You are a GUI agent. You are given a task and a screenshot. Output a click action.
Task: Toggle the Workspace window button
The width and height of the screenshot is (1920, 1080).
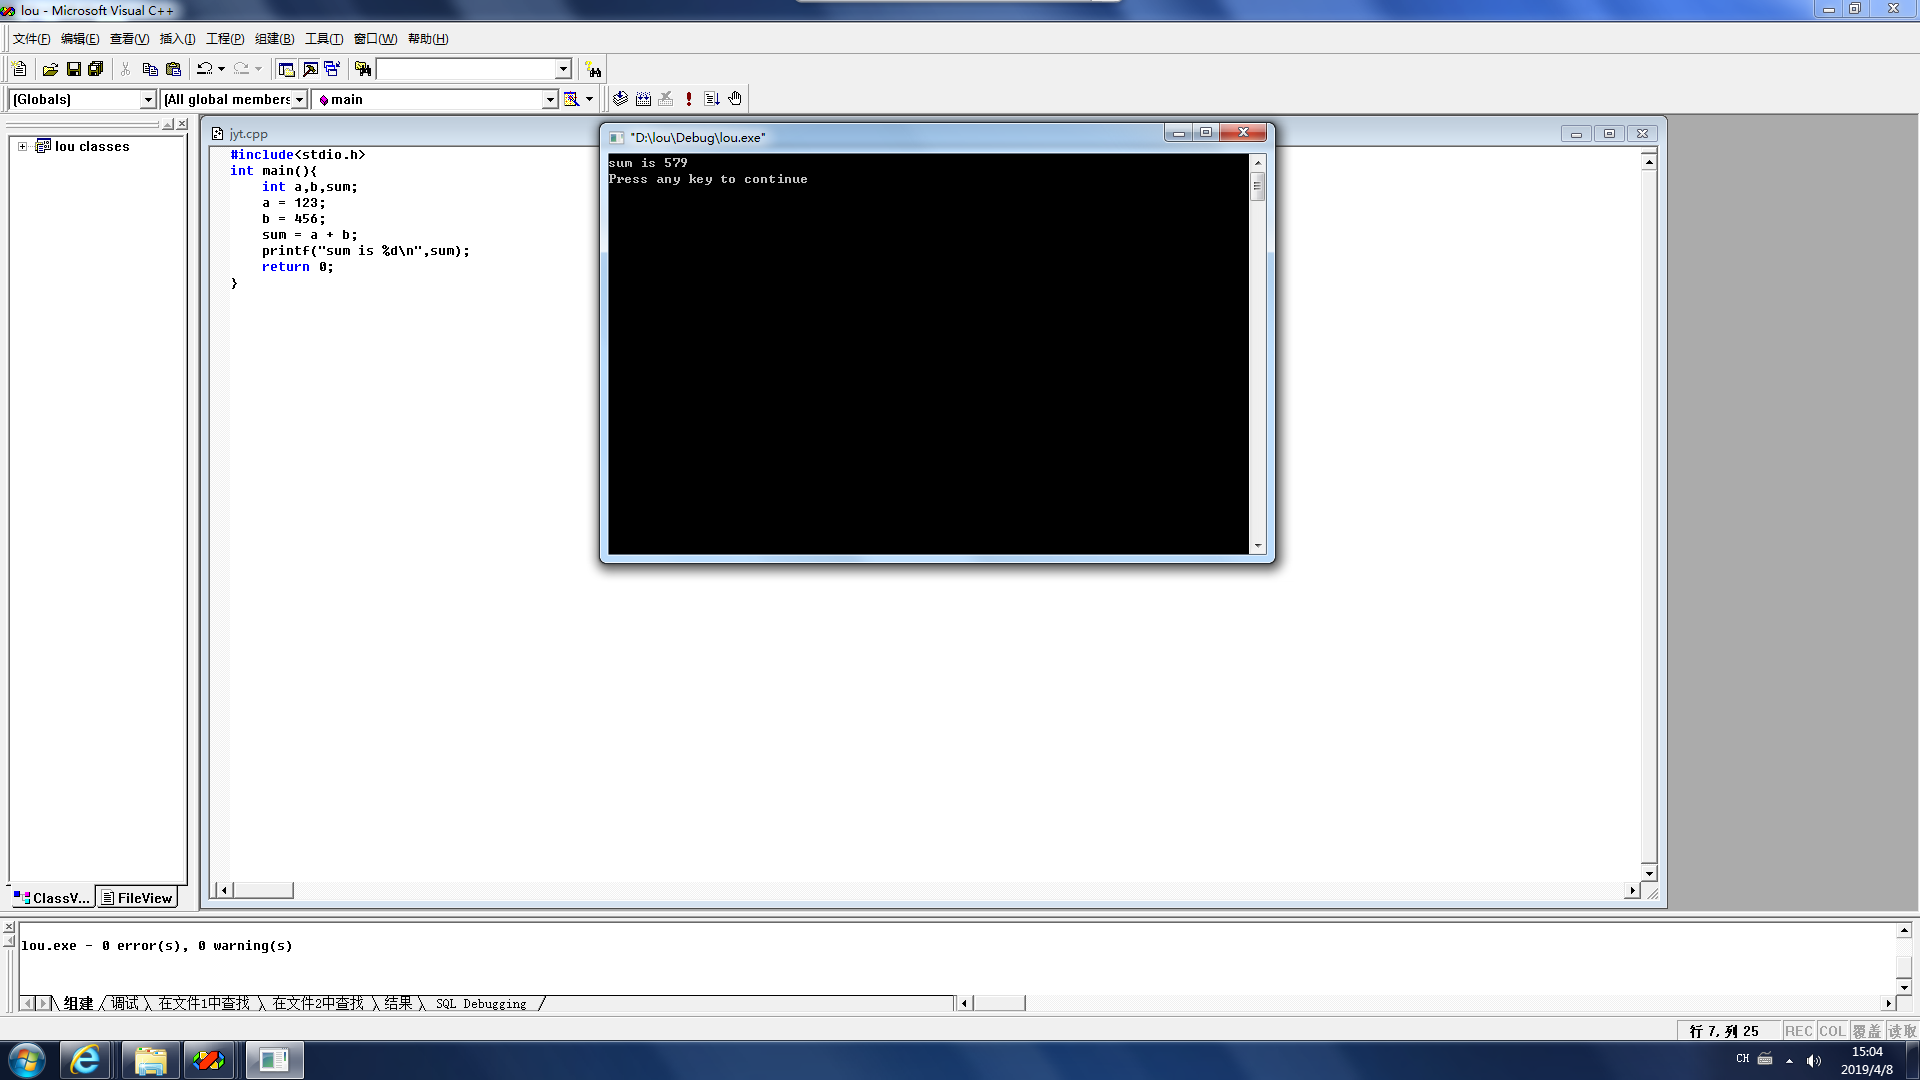pyautogui.click(x=286, y=69)
